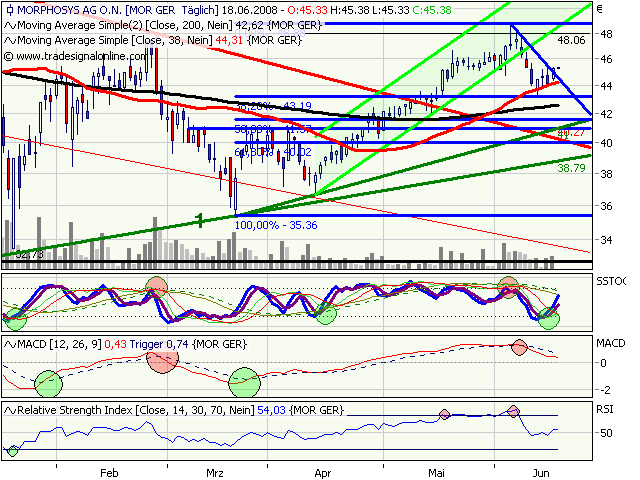Viewport: 640px width, 480px height.
Task: Click the MACD axis label -2
Action: pyautogui.click(x=604, y=390)
